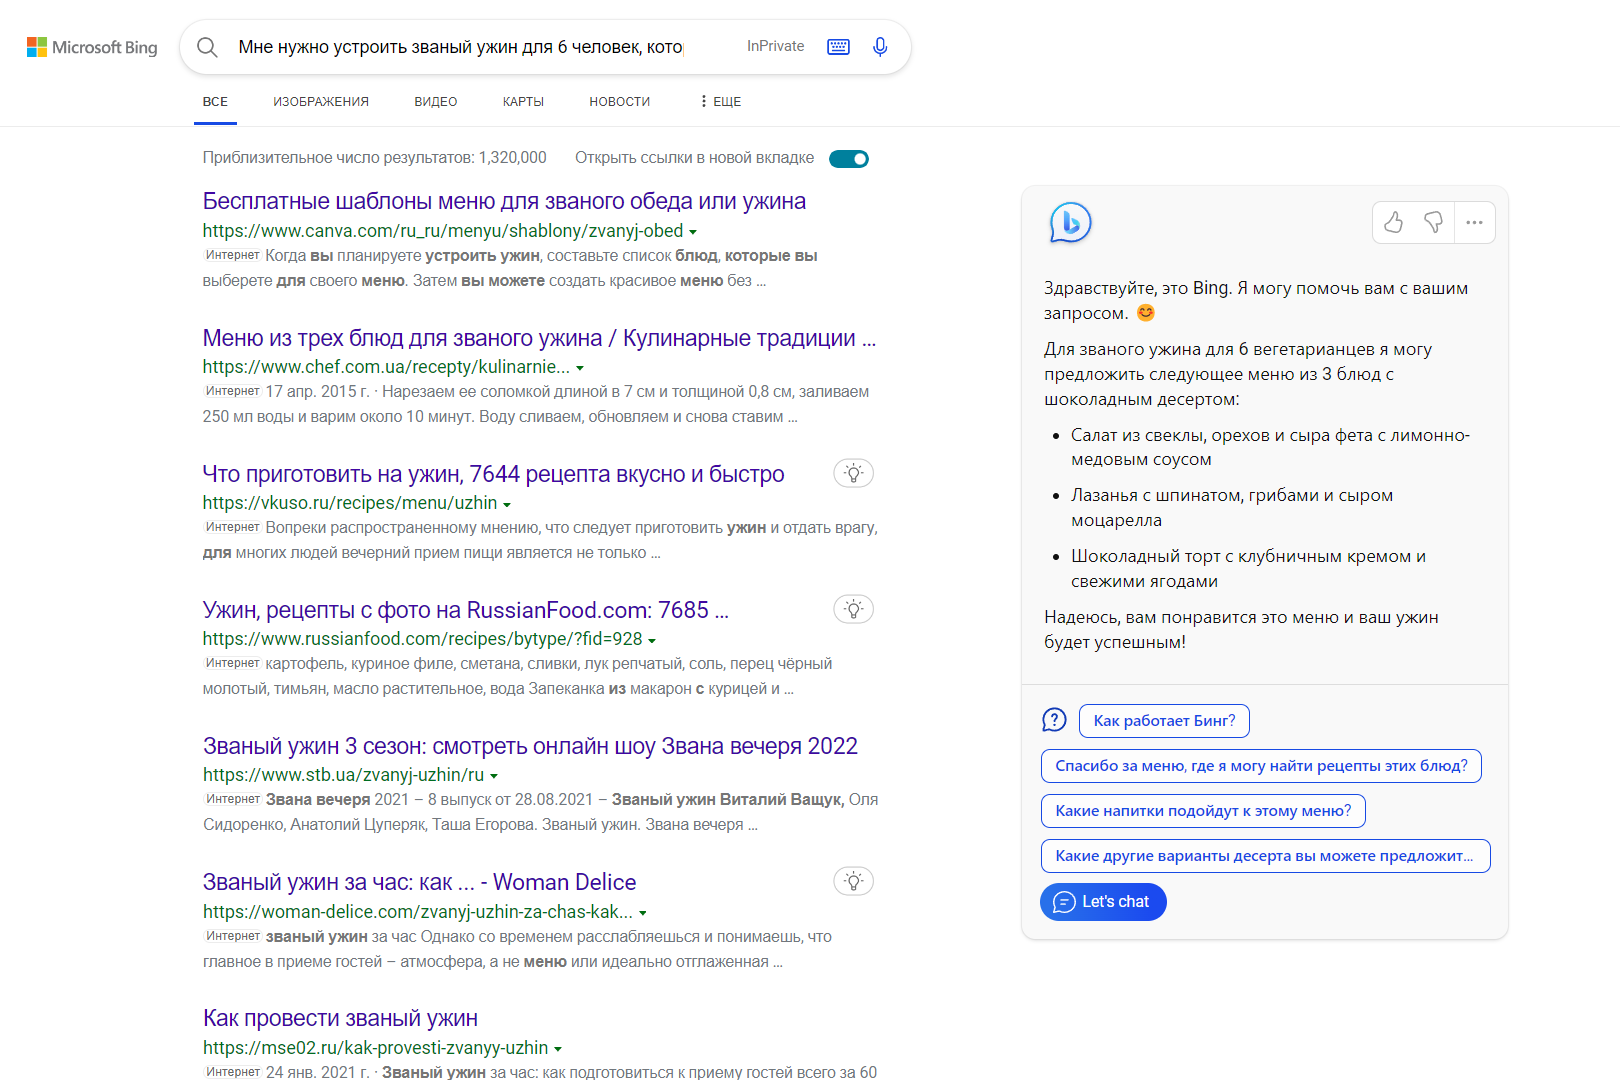Click the Microsoft Bing logo
Viewport: 1620px width, 1080px height.
[x=91, y=46]
